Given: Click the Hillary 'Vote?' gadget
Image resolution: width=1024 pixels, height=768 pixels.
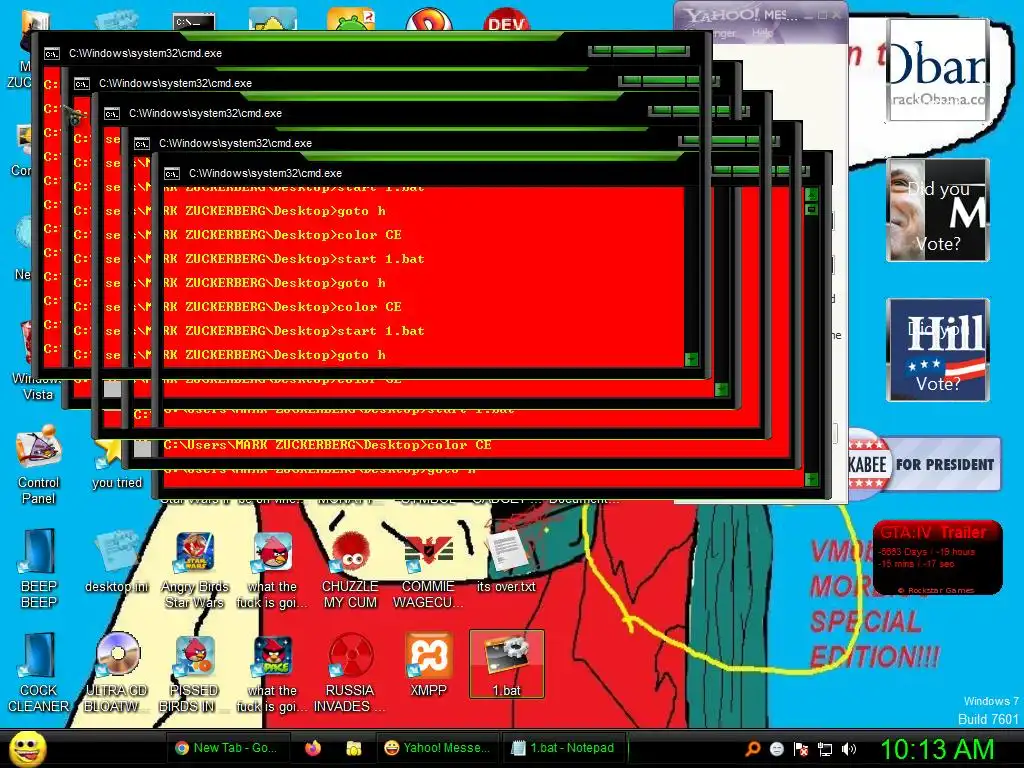Looking at the screenshot, I should point(938,349).
